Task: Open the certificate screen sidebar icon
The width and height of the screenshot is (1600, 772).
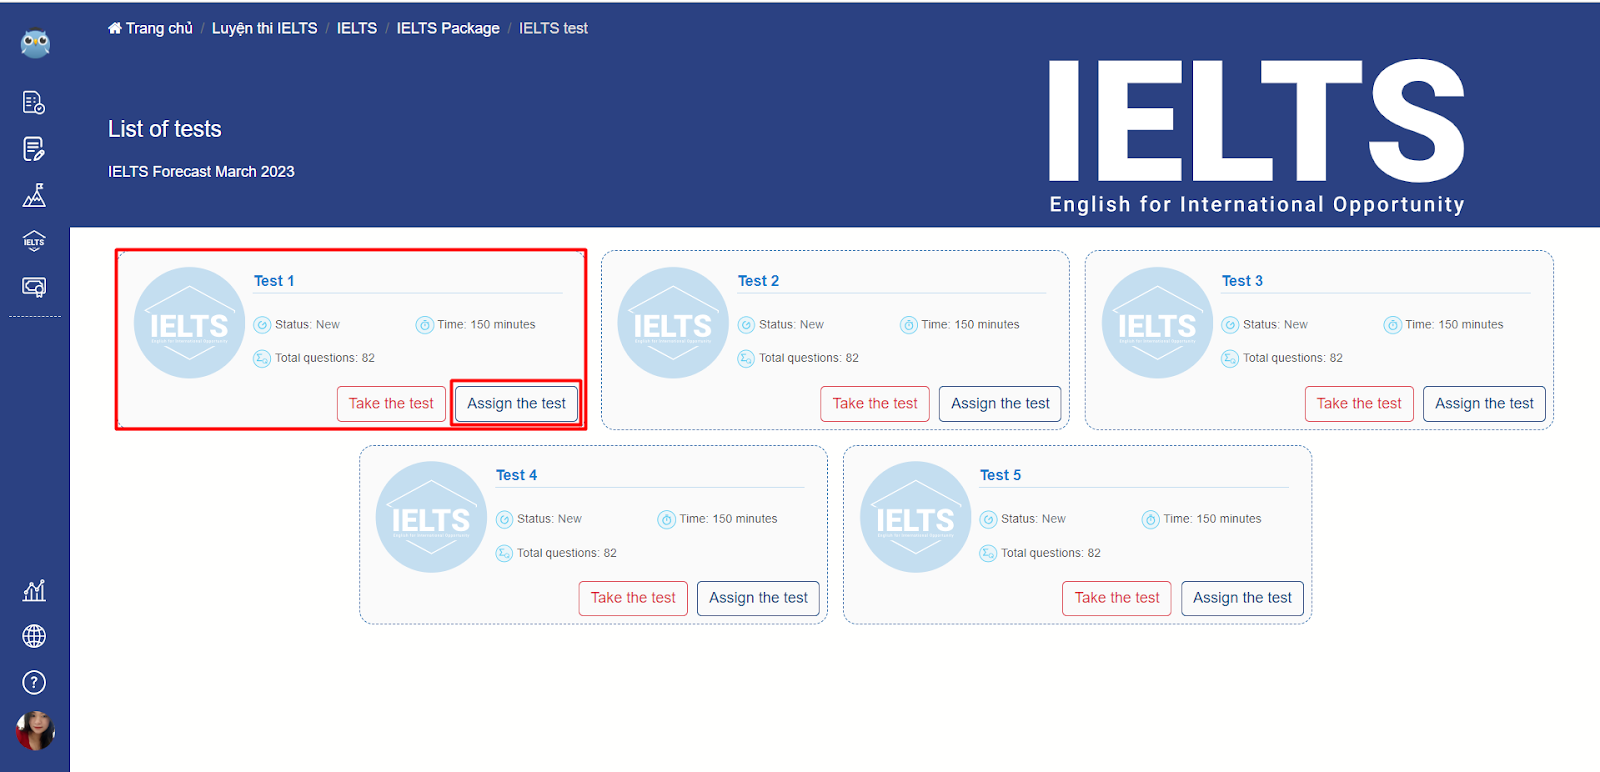Action: click(34, 288)
